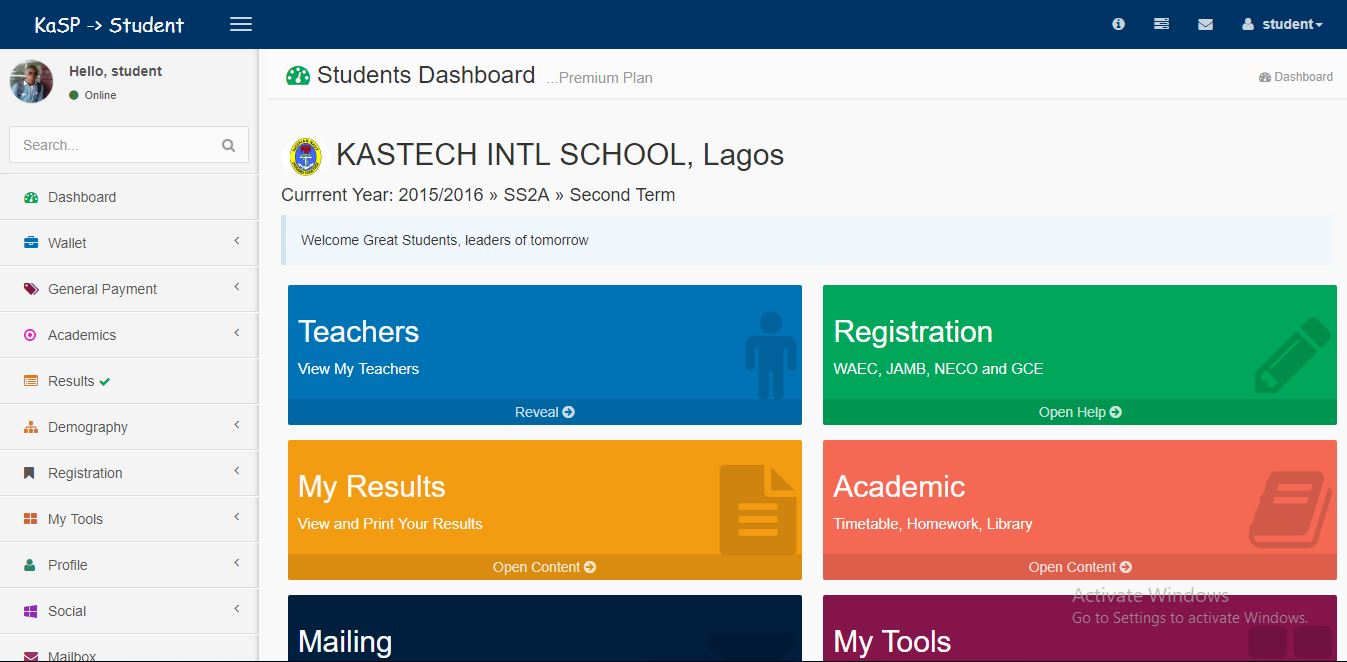Click the Demography sitemap icon
1347x662 pixels.
click(30, 427)
